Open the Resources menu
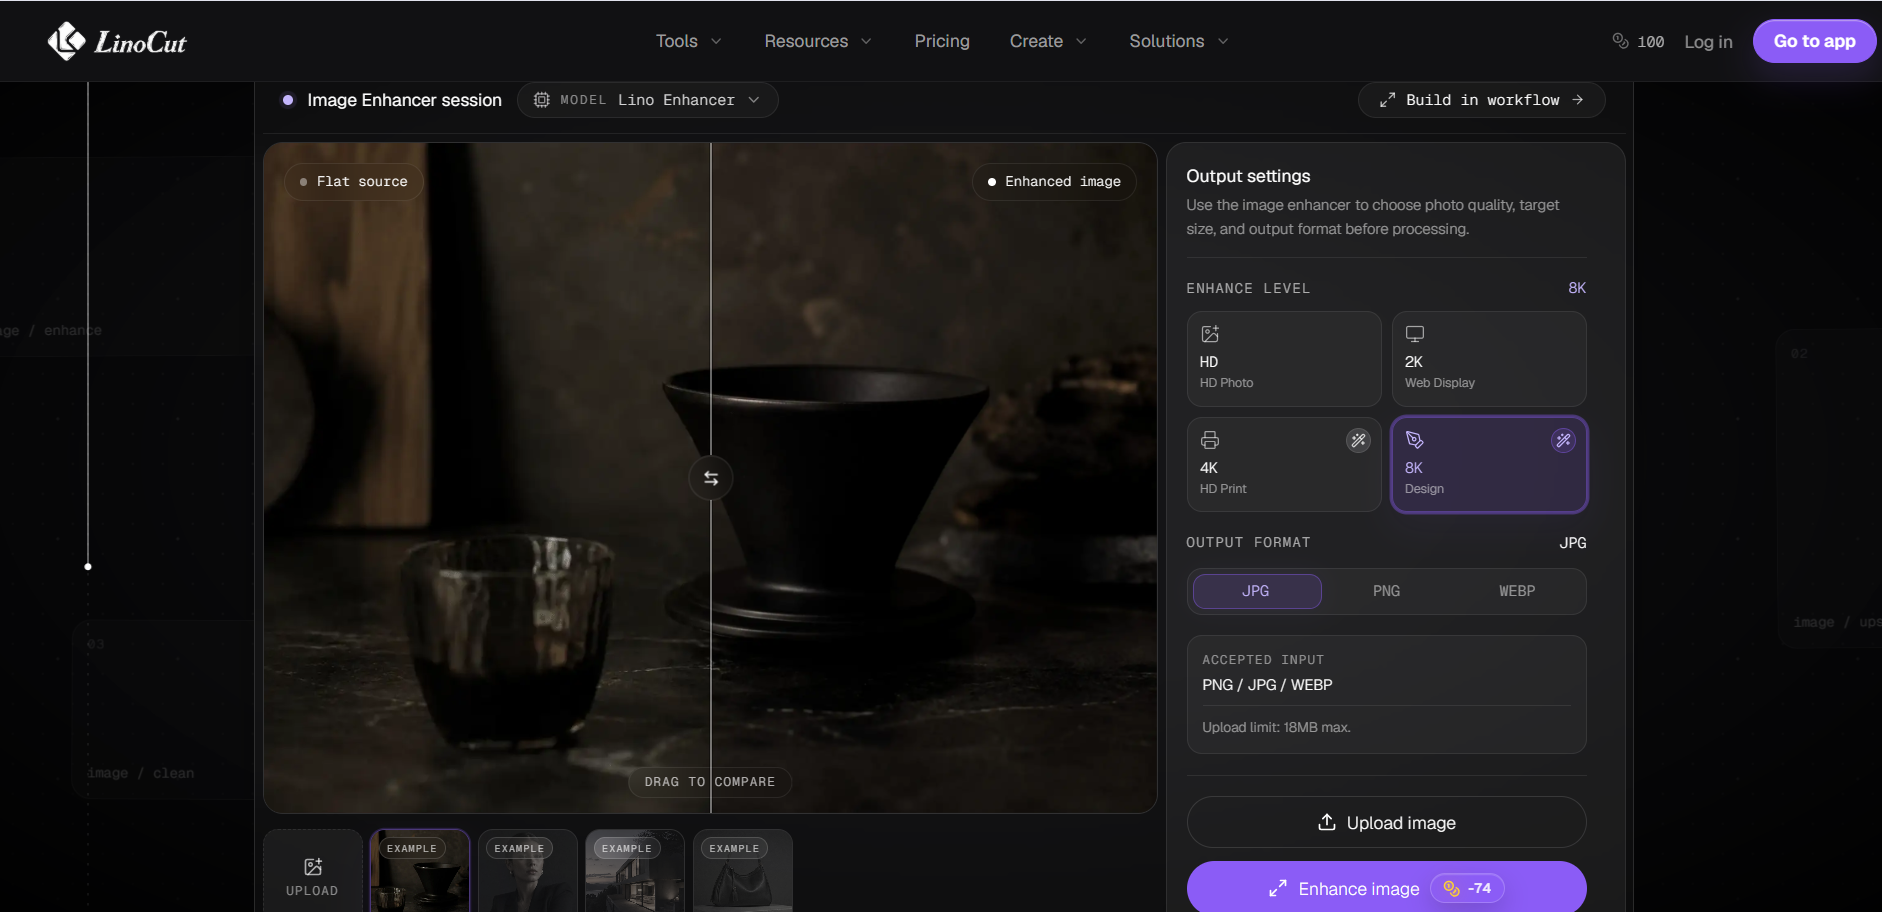Screen dimensions: 1882x912 pos(818,41)
